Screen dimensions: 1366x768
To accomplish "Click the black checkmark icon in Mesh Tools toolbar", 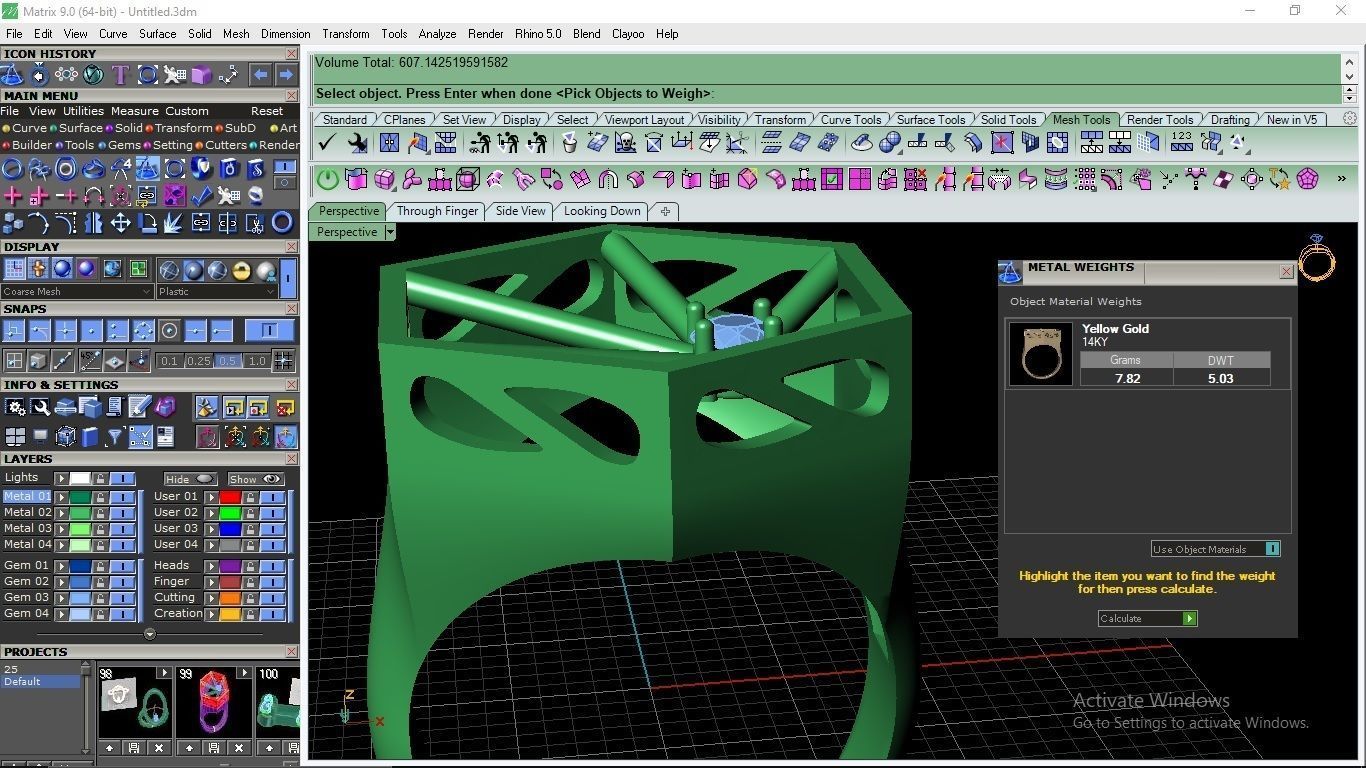I will 327,143.
